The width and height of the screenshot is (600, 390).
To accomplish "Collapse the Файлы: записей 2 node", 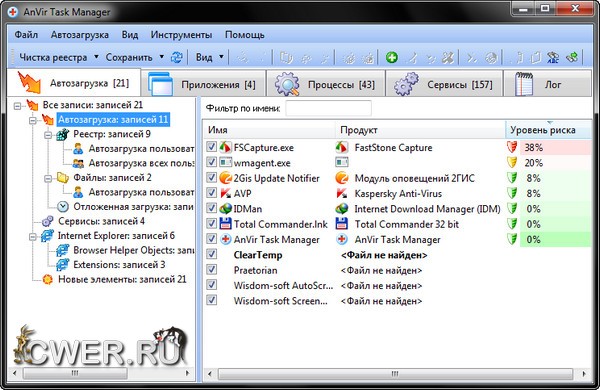I will [x=48, y=178].
